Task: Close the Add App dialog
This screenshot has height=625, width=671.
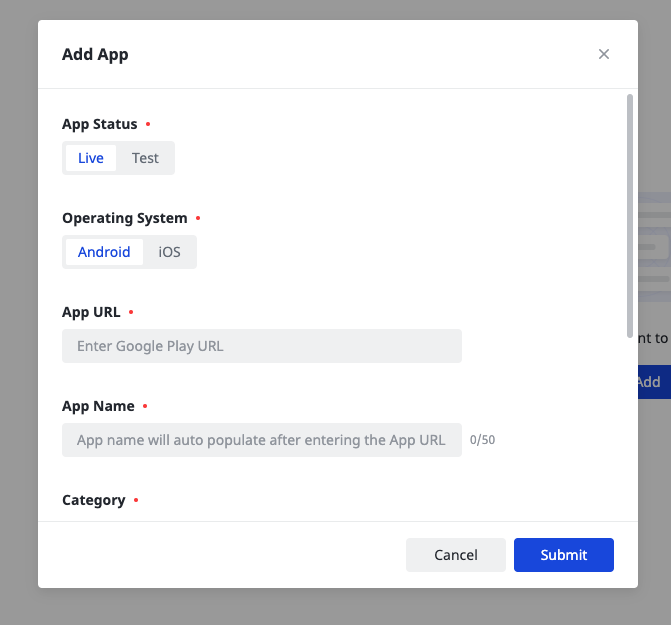Action: coord(604,54)
